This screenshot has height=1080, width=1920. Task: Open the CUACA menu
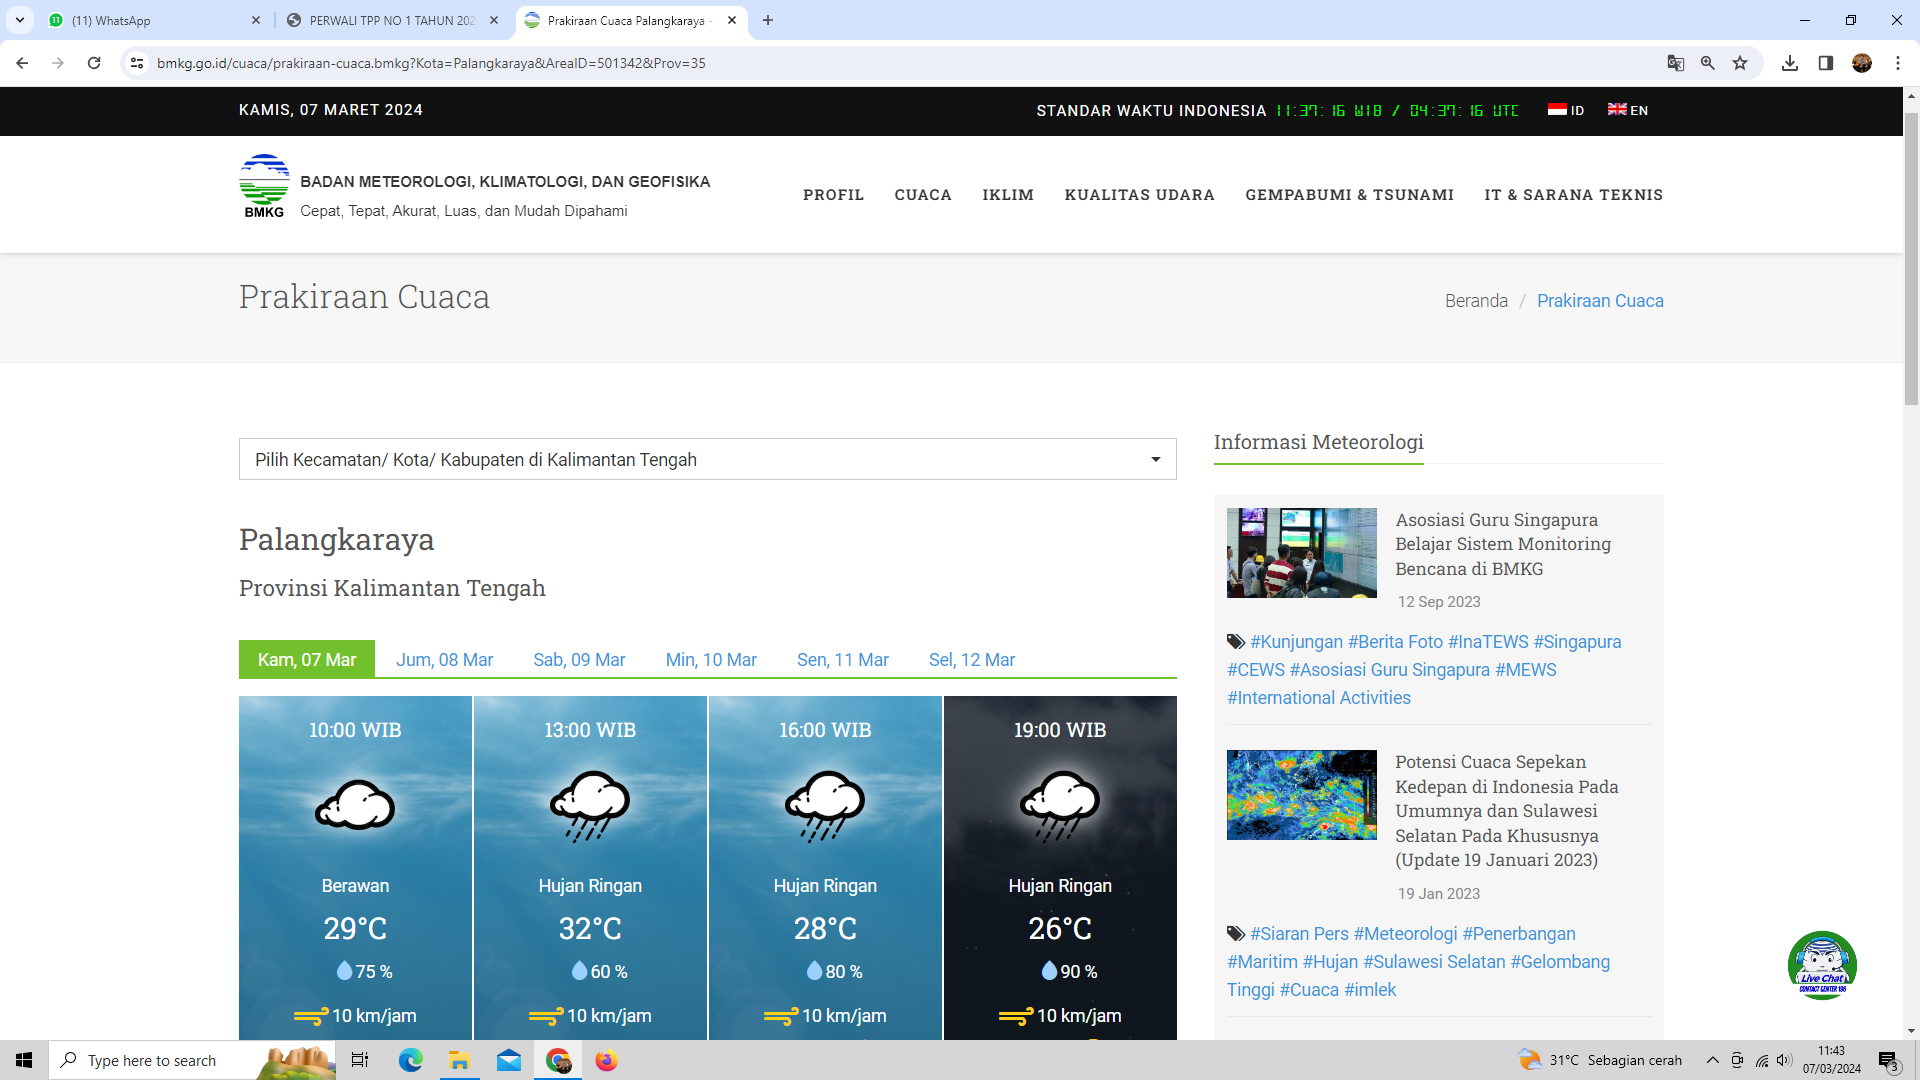point(923,195)
